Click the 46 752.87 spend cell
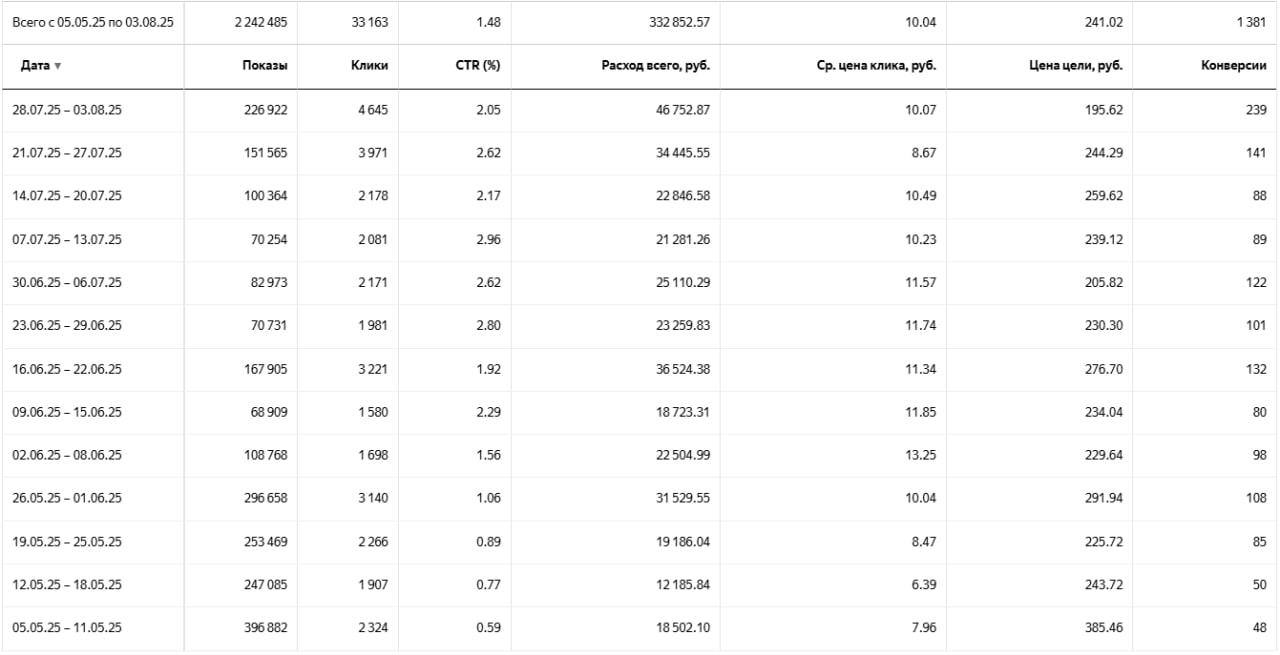 (683, 110)
